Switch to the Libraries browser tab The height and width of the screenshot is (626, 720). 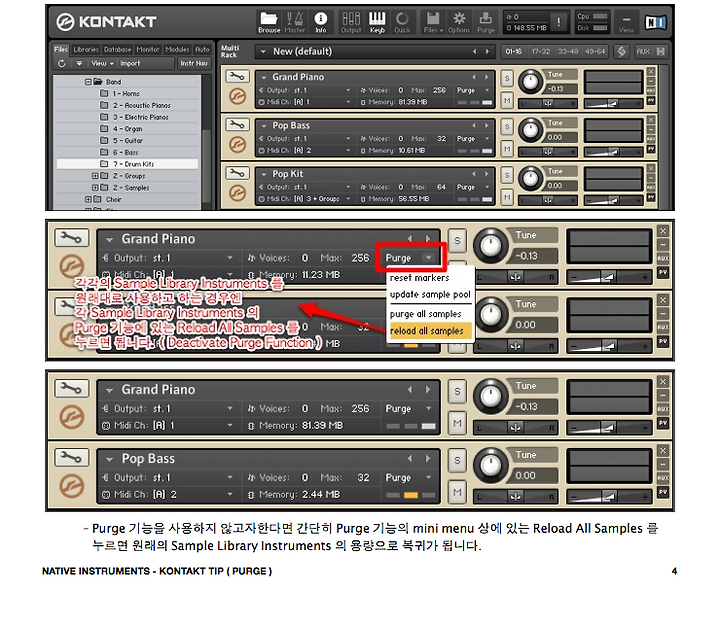click(x=86, y=49)
